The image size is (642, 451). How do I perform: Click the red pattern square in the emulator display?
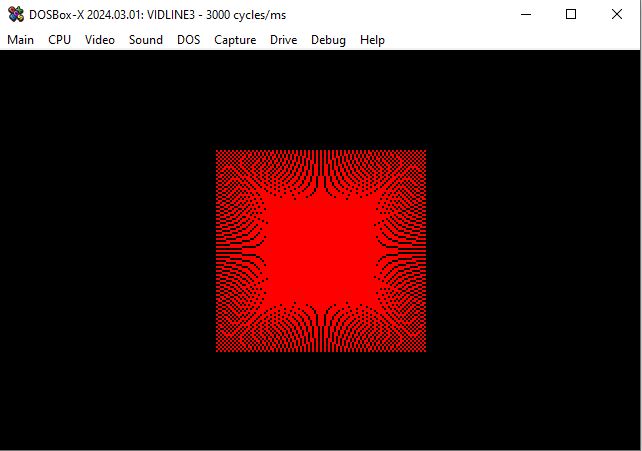coord(321,251)
